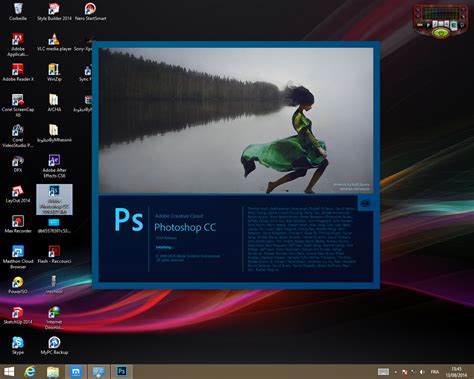Open the touch keyboard from system tray

coord(383,372)
